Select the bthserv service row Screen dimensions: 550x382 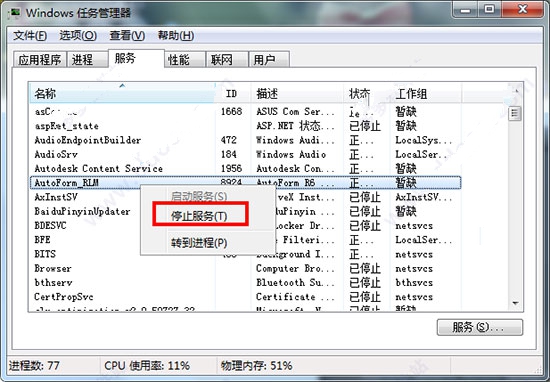tap(245, 283)
